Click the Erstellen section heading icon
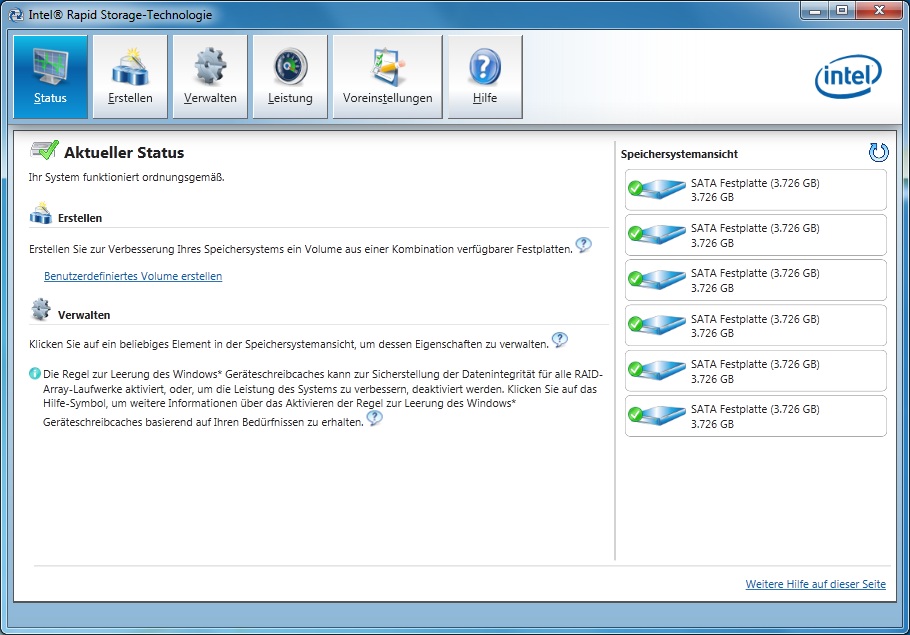The width and height of the screenshot is (910, 635). (41, 213)
